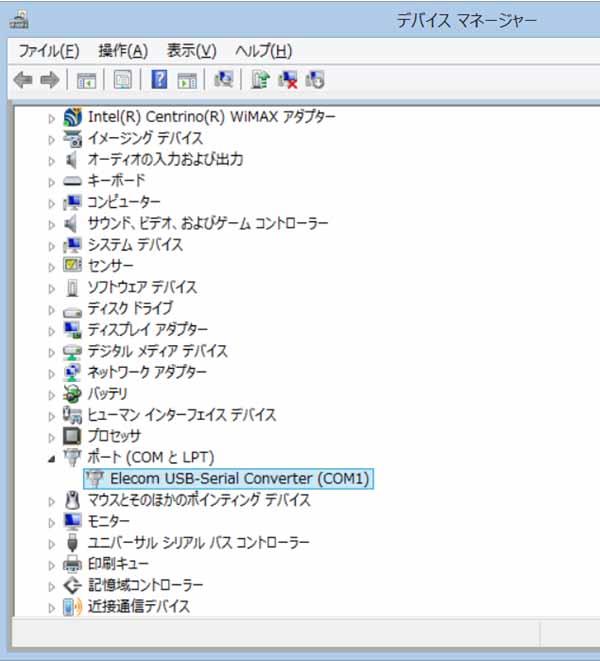Select the プロセッサ chip icon
The width and height of the screenshot is (600, 661).
pyautogui.click(x=72, y=436)
